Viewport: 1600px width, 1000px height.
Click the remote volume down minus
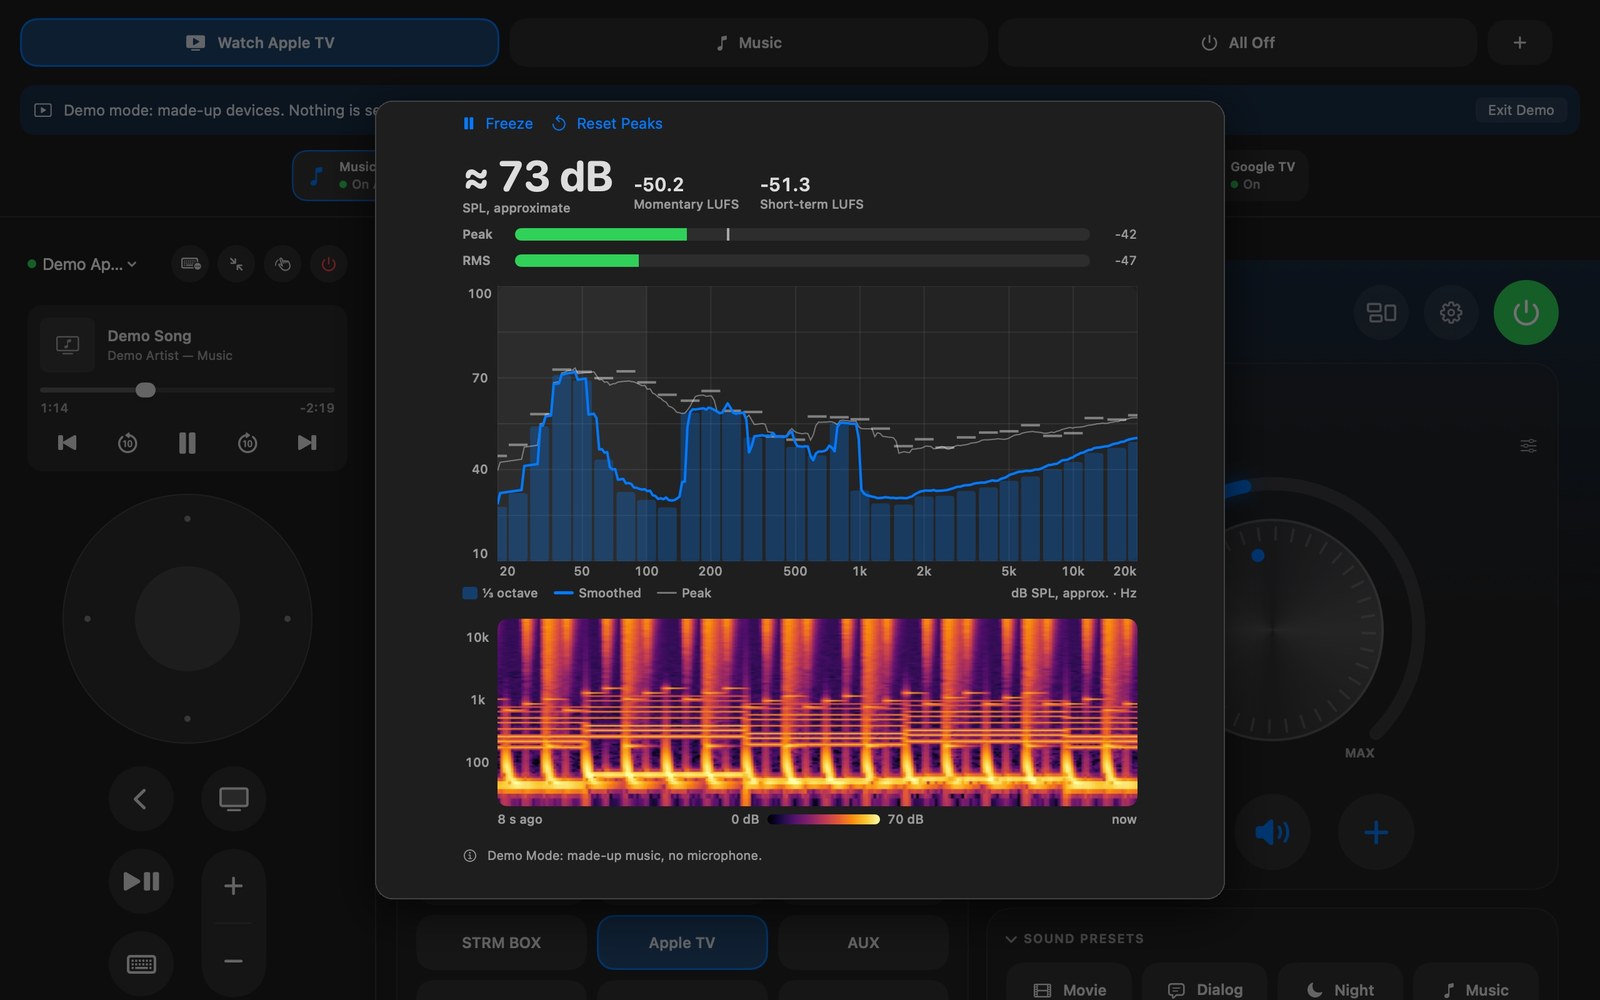pos(233,961)
